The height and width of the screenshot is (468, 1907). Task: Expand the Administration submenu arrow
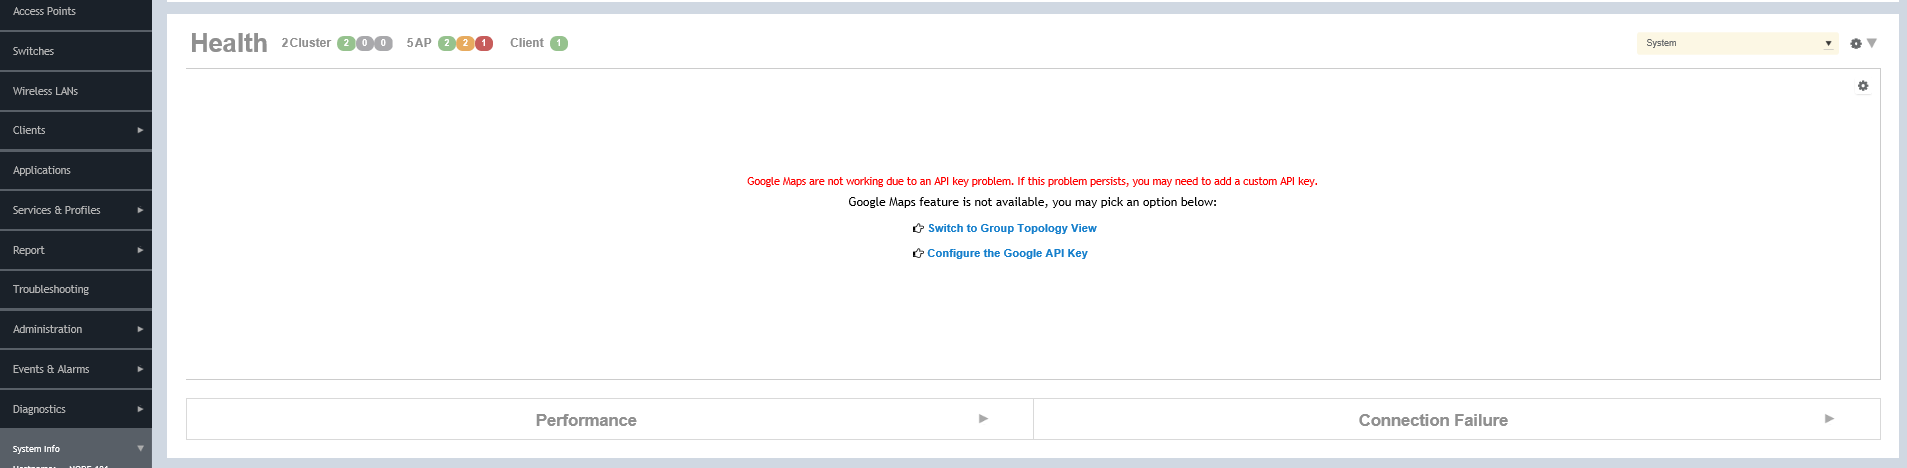[x=140, y=329]
